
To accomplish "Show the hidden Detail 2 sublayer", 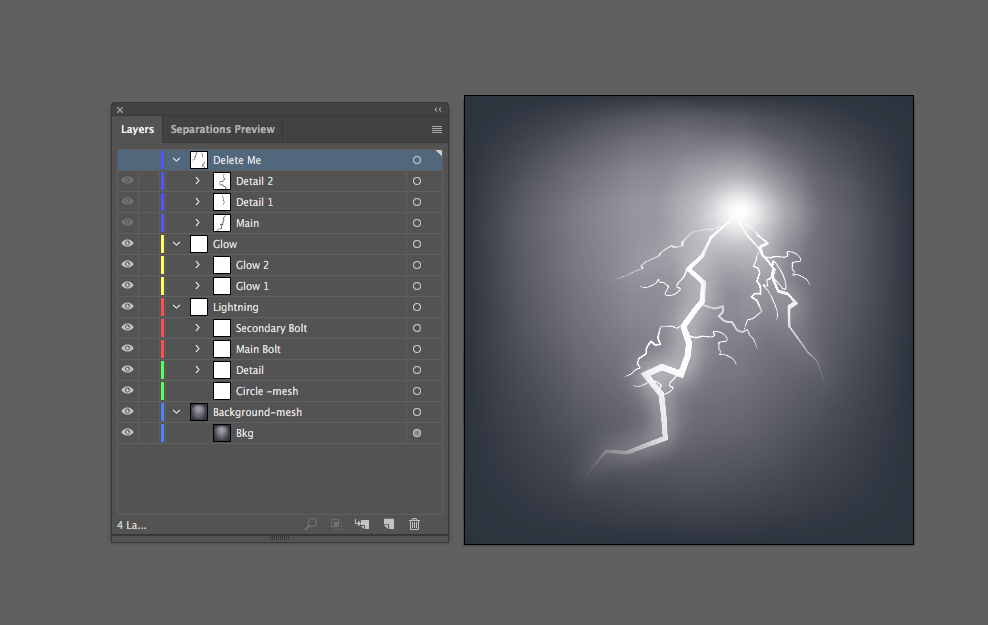I will [x=127, y=181].
